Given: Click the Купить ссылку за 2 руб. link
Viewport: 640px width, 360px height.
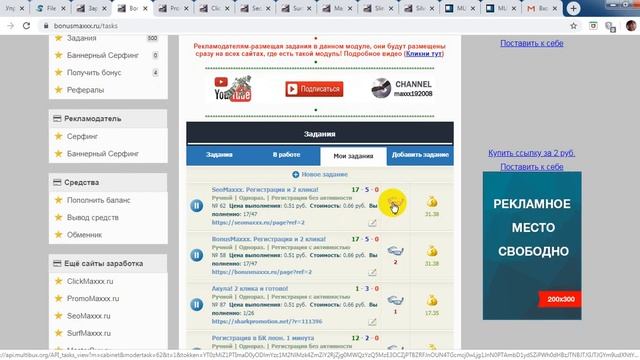Looking at the screenshot, I should point(531,153).
